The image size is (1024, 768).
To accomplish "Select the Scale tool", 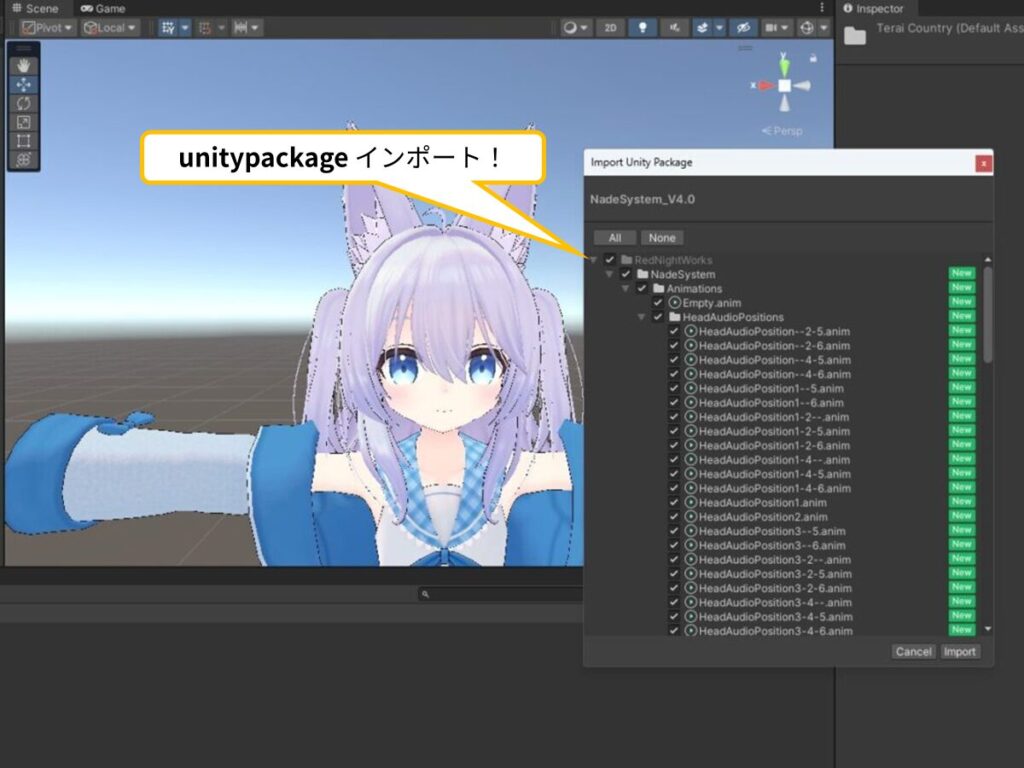I will (24, 122).
